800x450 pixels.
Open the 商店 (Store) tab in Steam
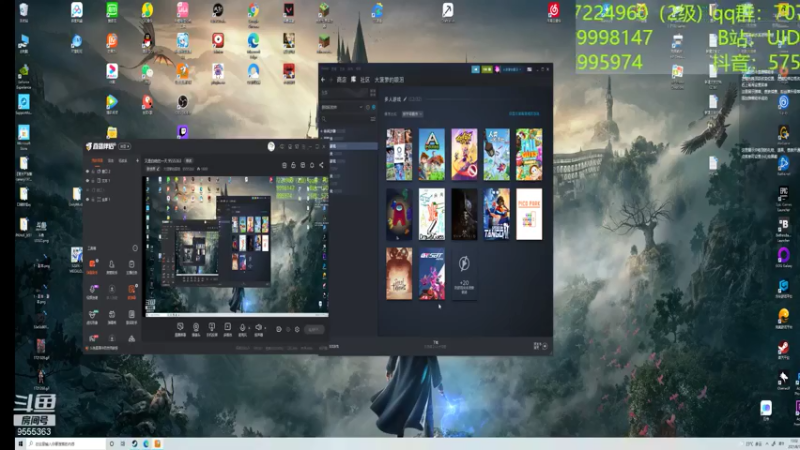pyautogui.click(x=341, y=80)
